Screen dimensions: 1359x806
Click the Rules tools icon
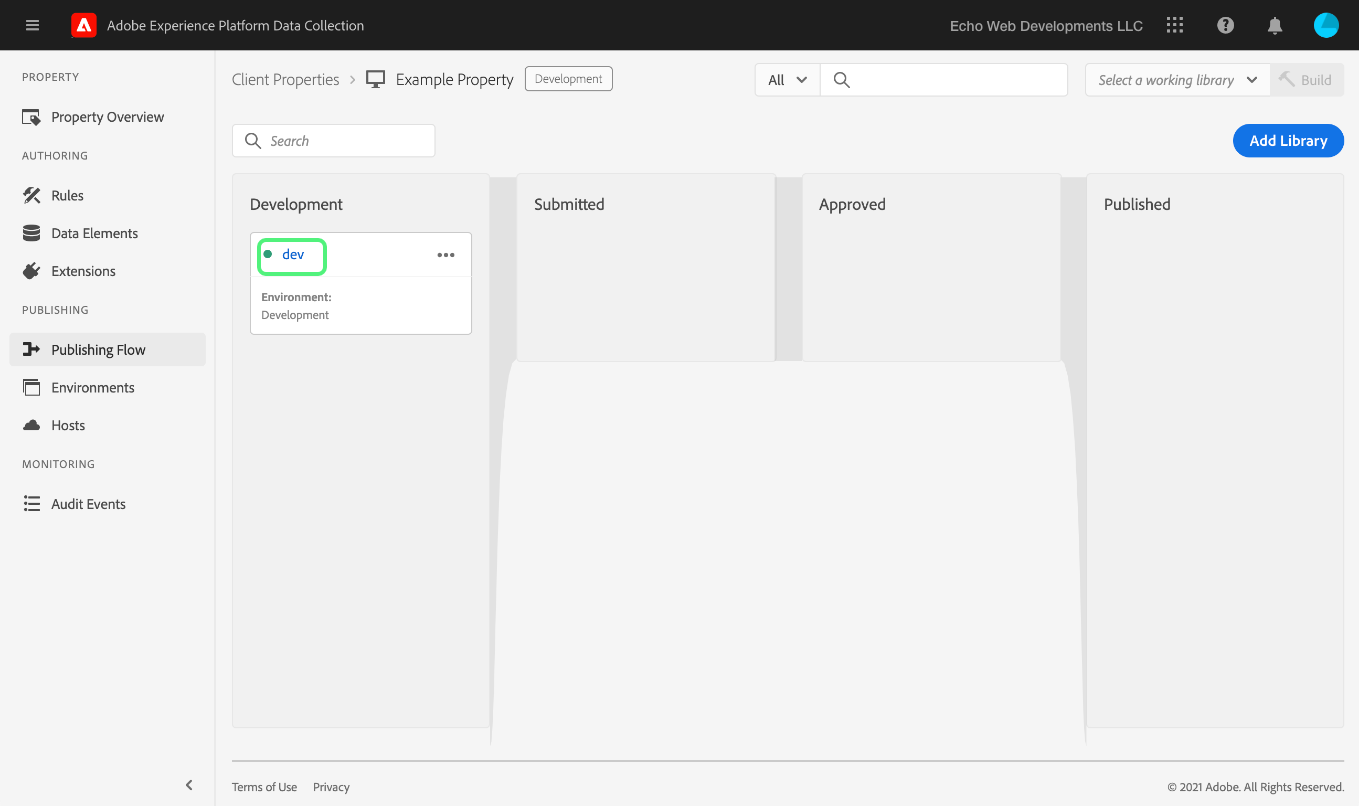click(32, 195)
